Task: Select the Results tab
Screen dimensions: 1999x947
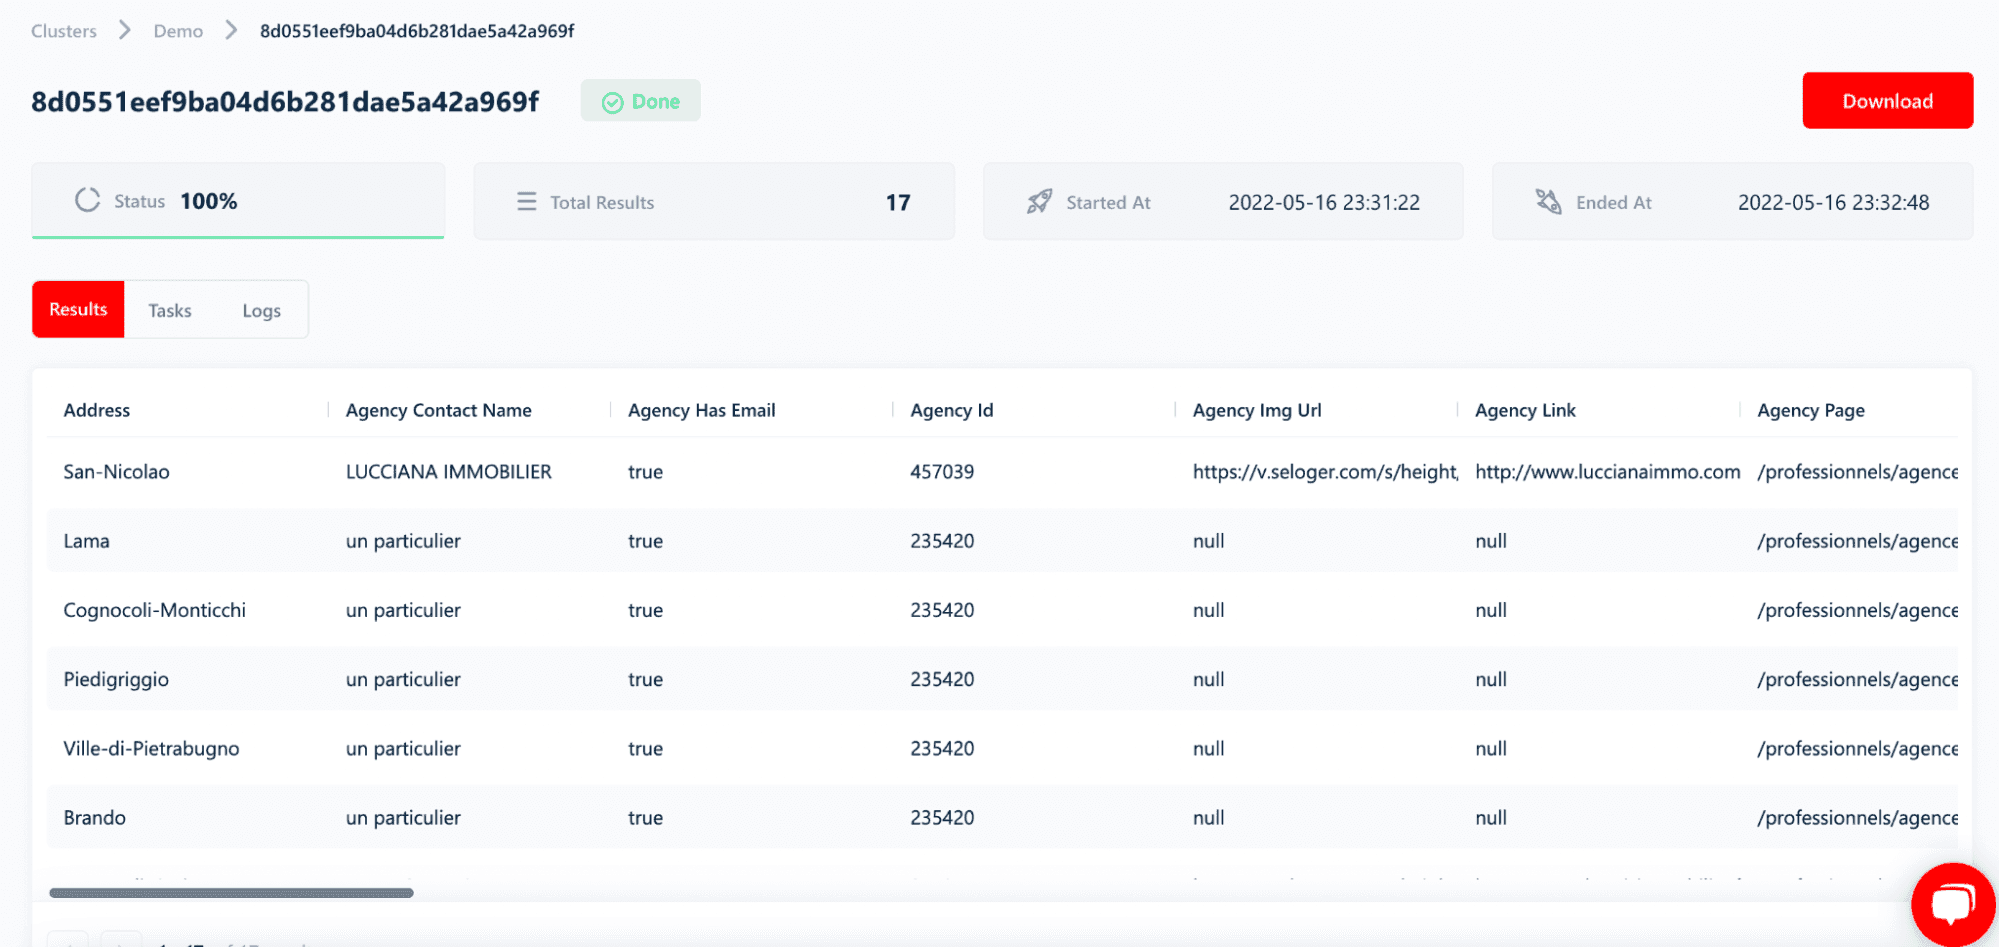Action: pyautogui.click(x=78, y=309)
